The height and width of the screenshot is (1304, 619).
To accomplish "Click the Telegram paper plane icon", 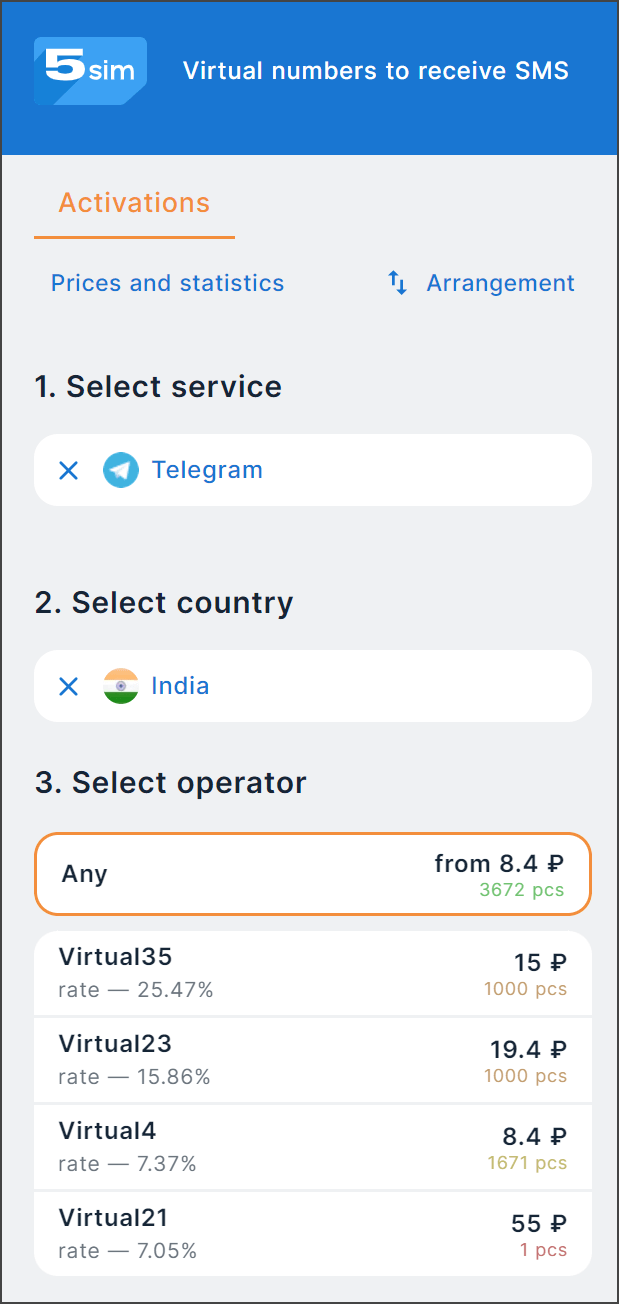I will click(x=121, y=470).
